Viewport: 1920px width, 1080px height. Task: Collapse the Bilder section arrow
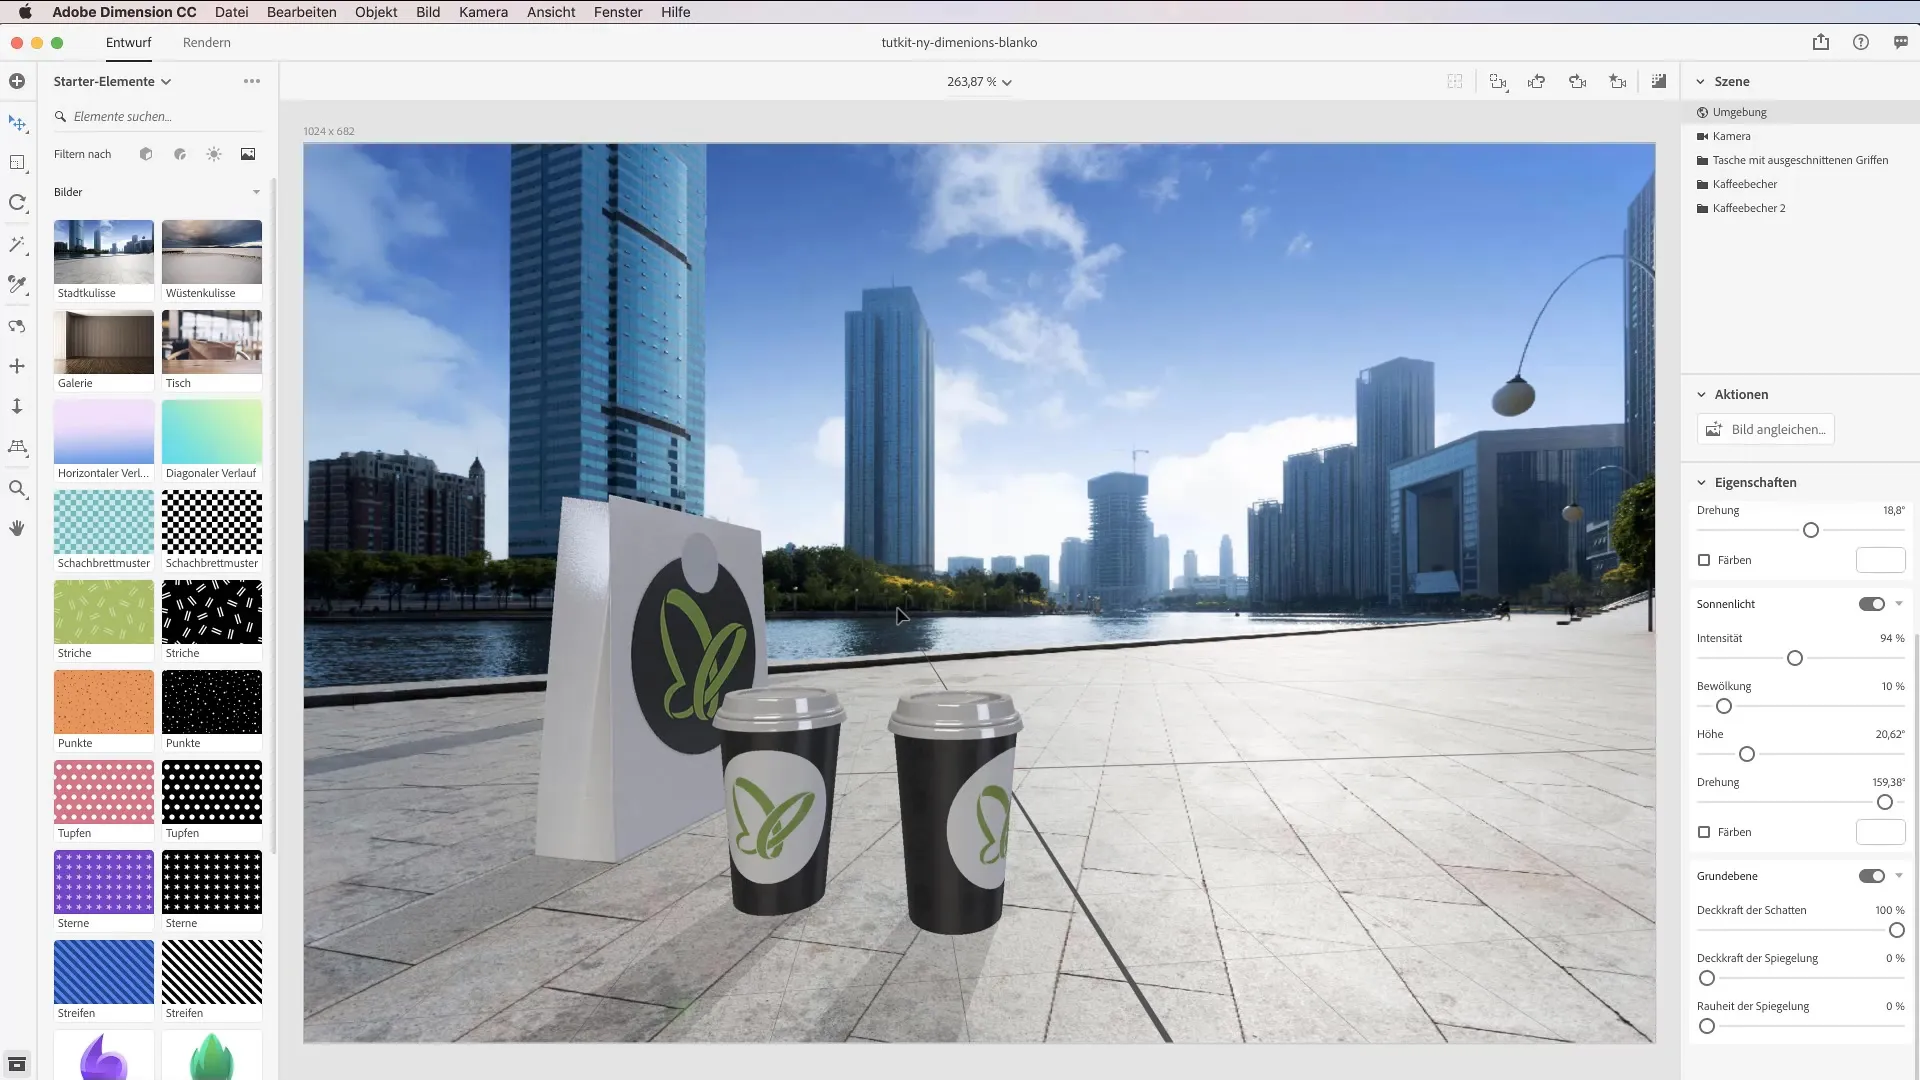click(x=257, y=192)
